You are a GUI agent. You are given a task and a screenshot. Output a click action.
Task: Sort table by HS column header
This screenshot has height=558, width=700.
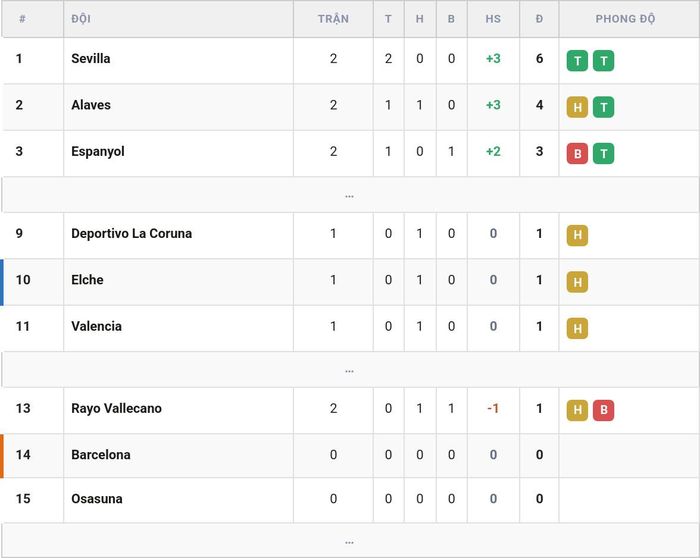[493, 19]
